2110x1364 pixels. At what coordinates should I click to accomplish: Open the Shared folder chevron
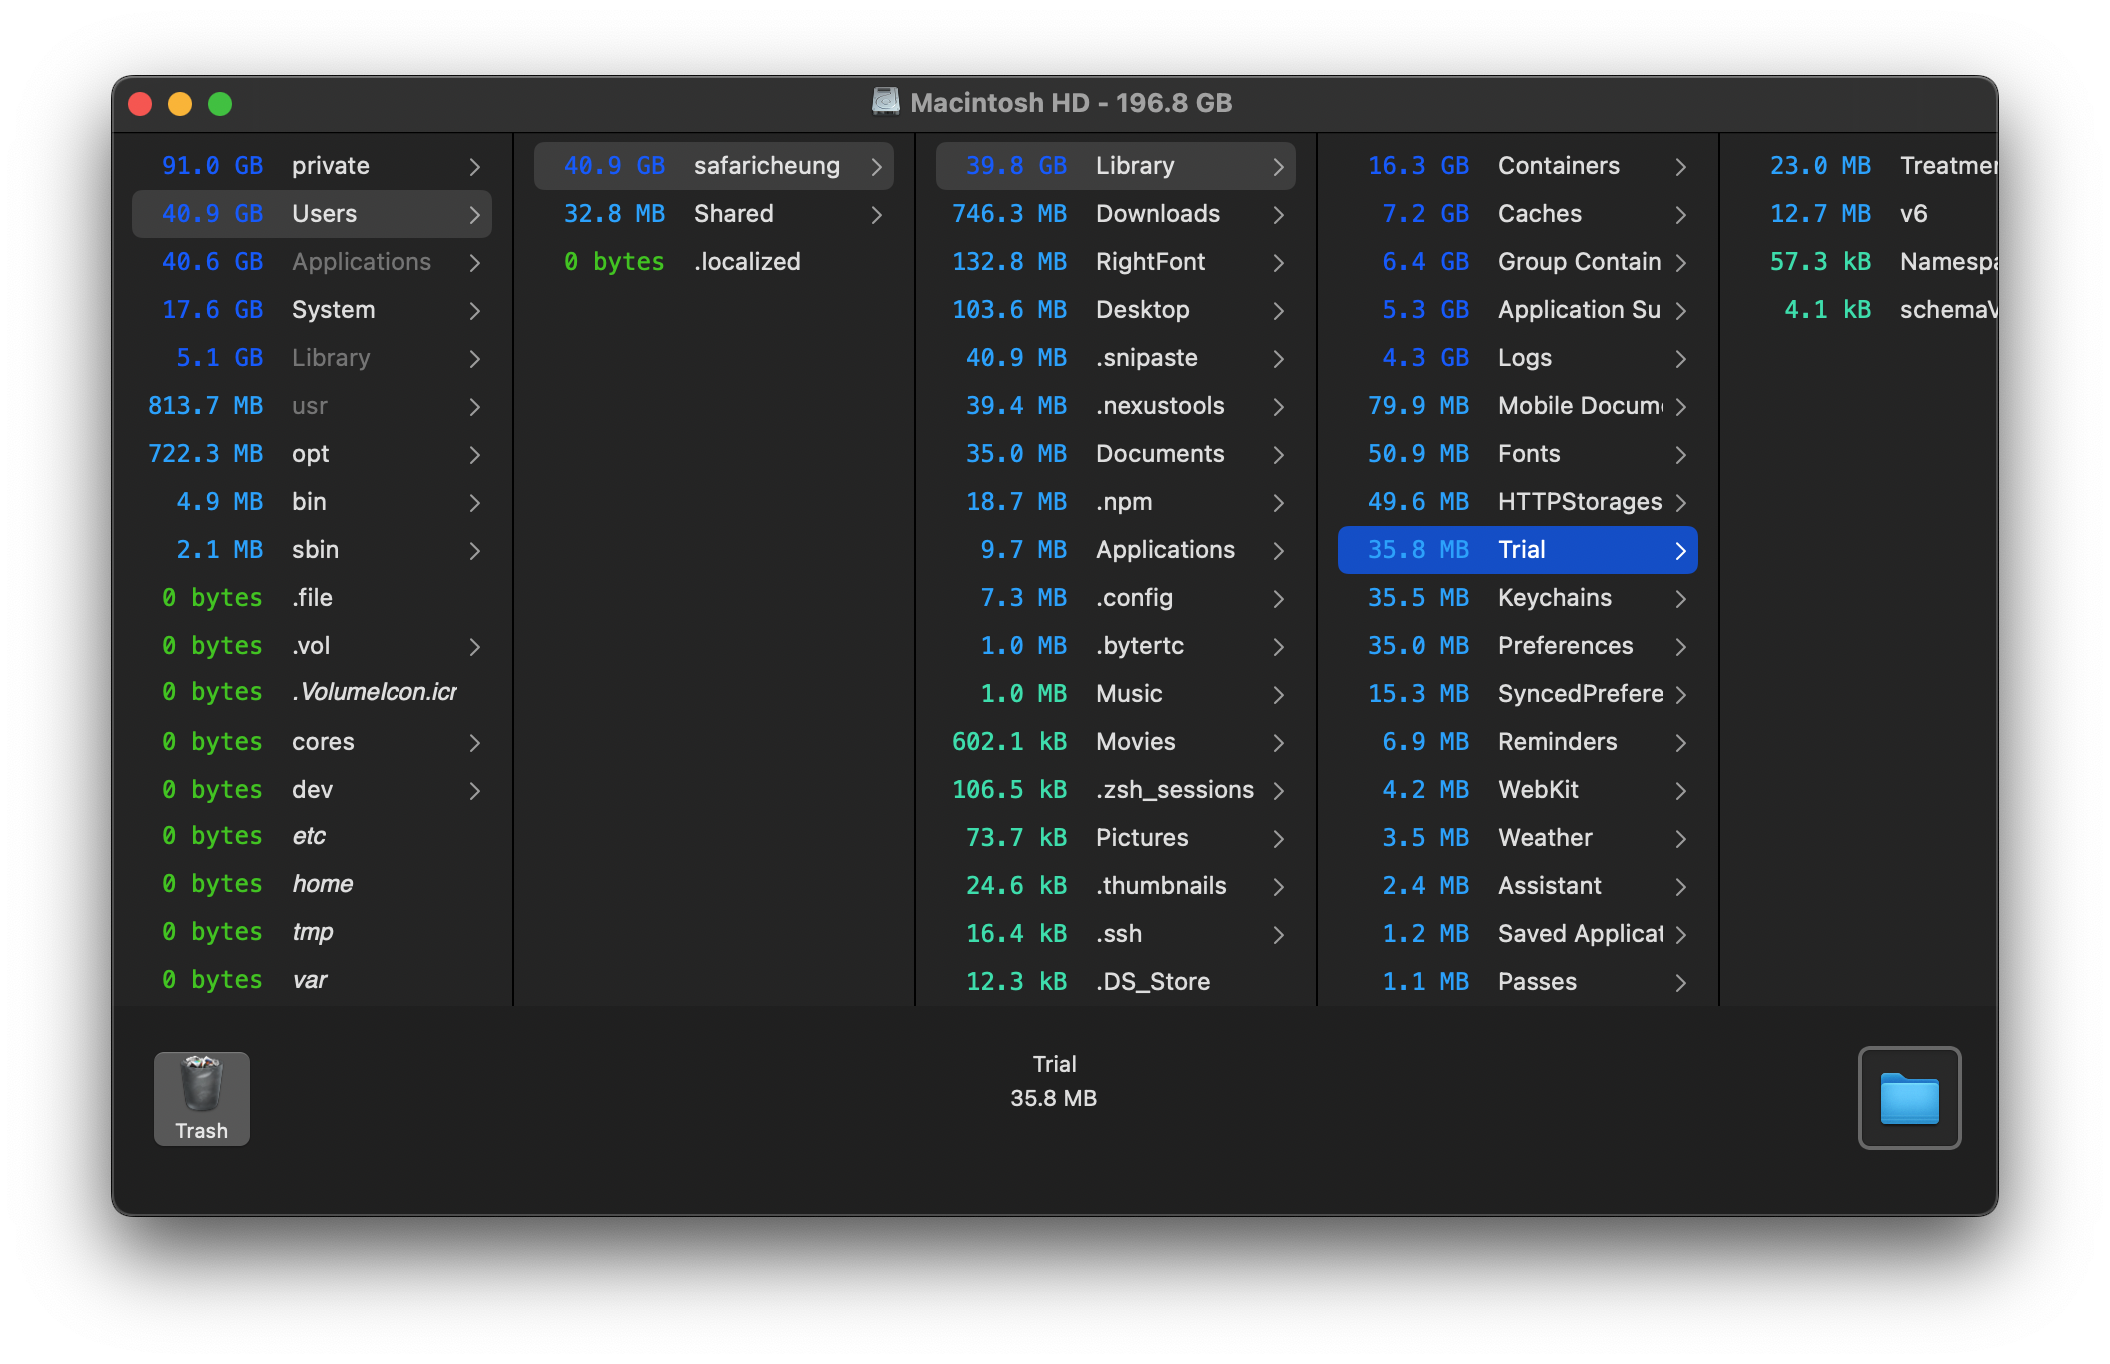876,214
